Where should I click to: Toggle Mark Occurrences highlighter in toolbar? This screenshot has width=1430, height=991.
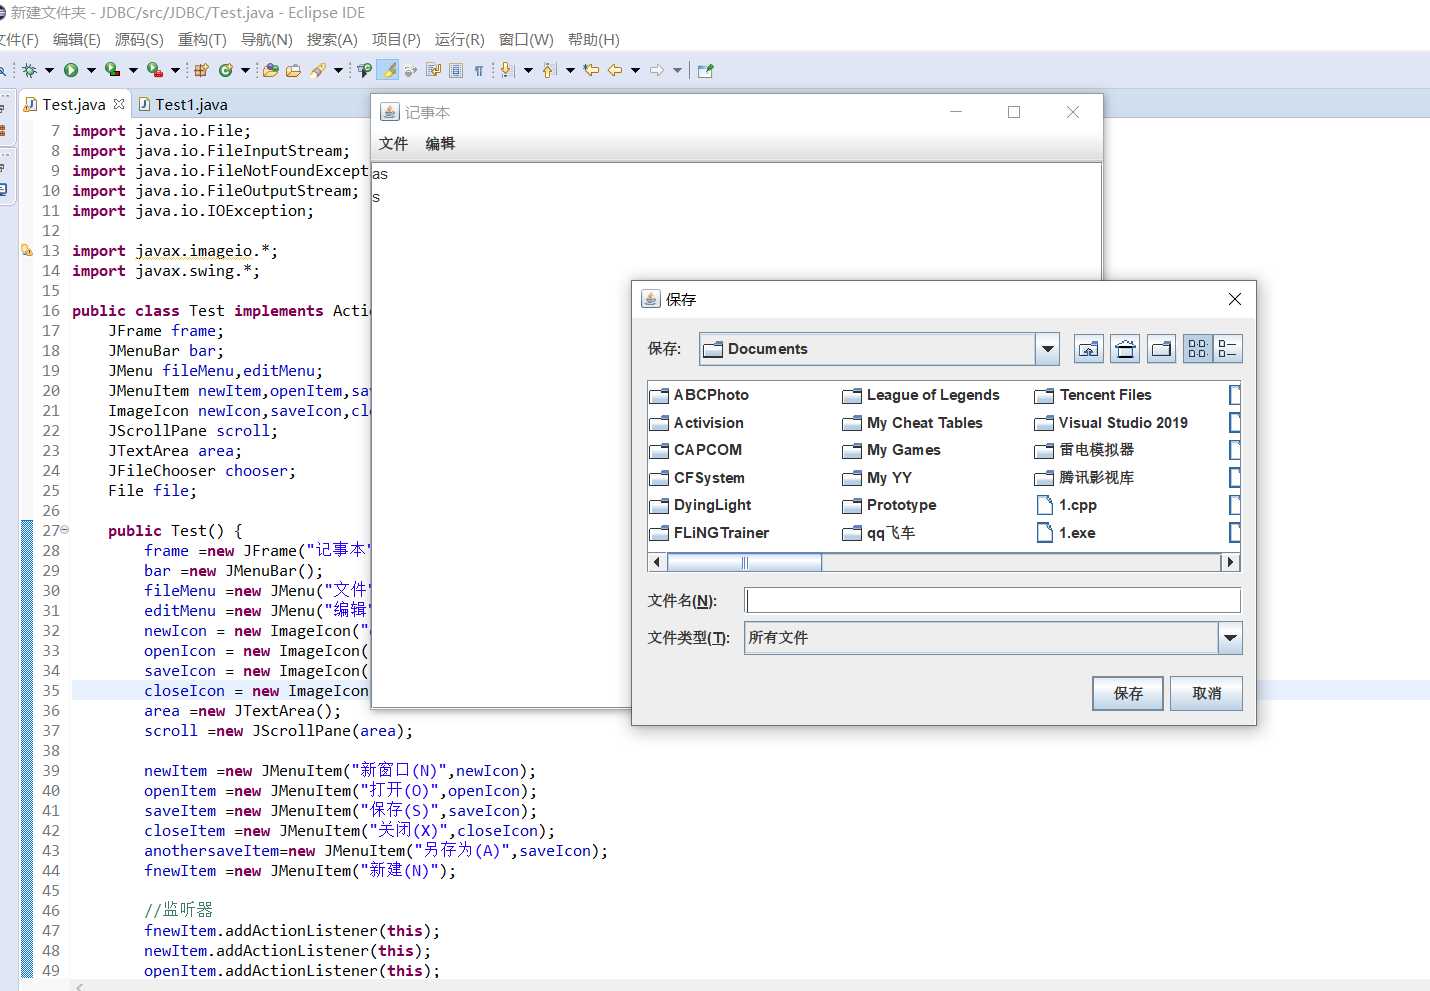(388, 70)
